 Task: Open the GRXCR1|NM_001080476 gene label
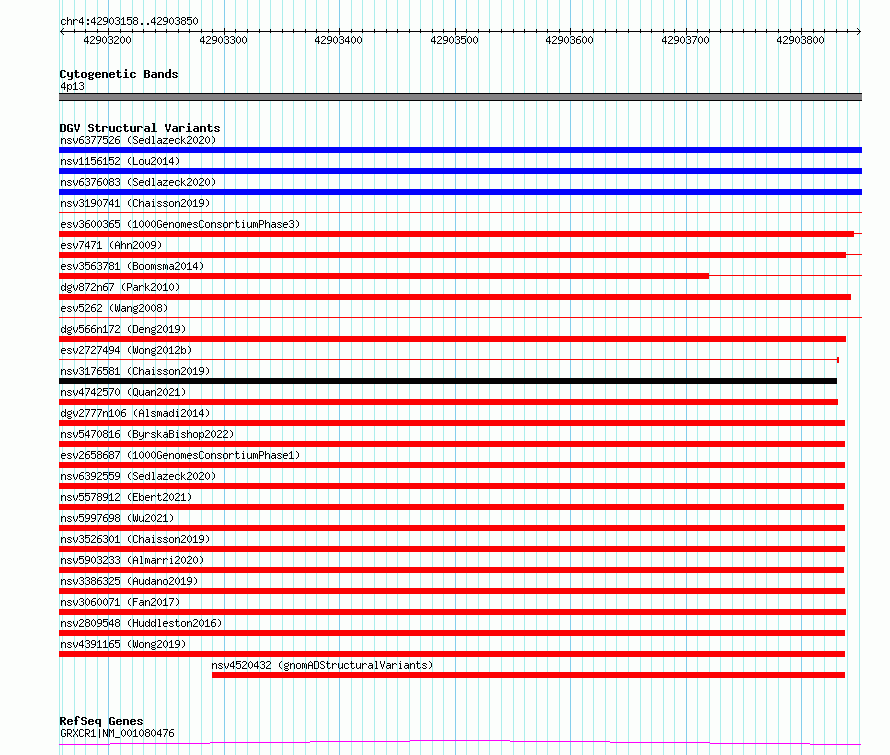117,733
